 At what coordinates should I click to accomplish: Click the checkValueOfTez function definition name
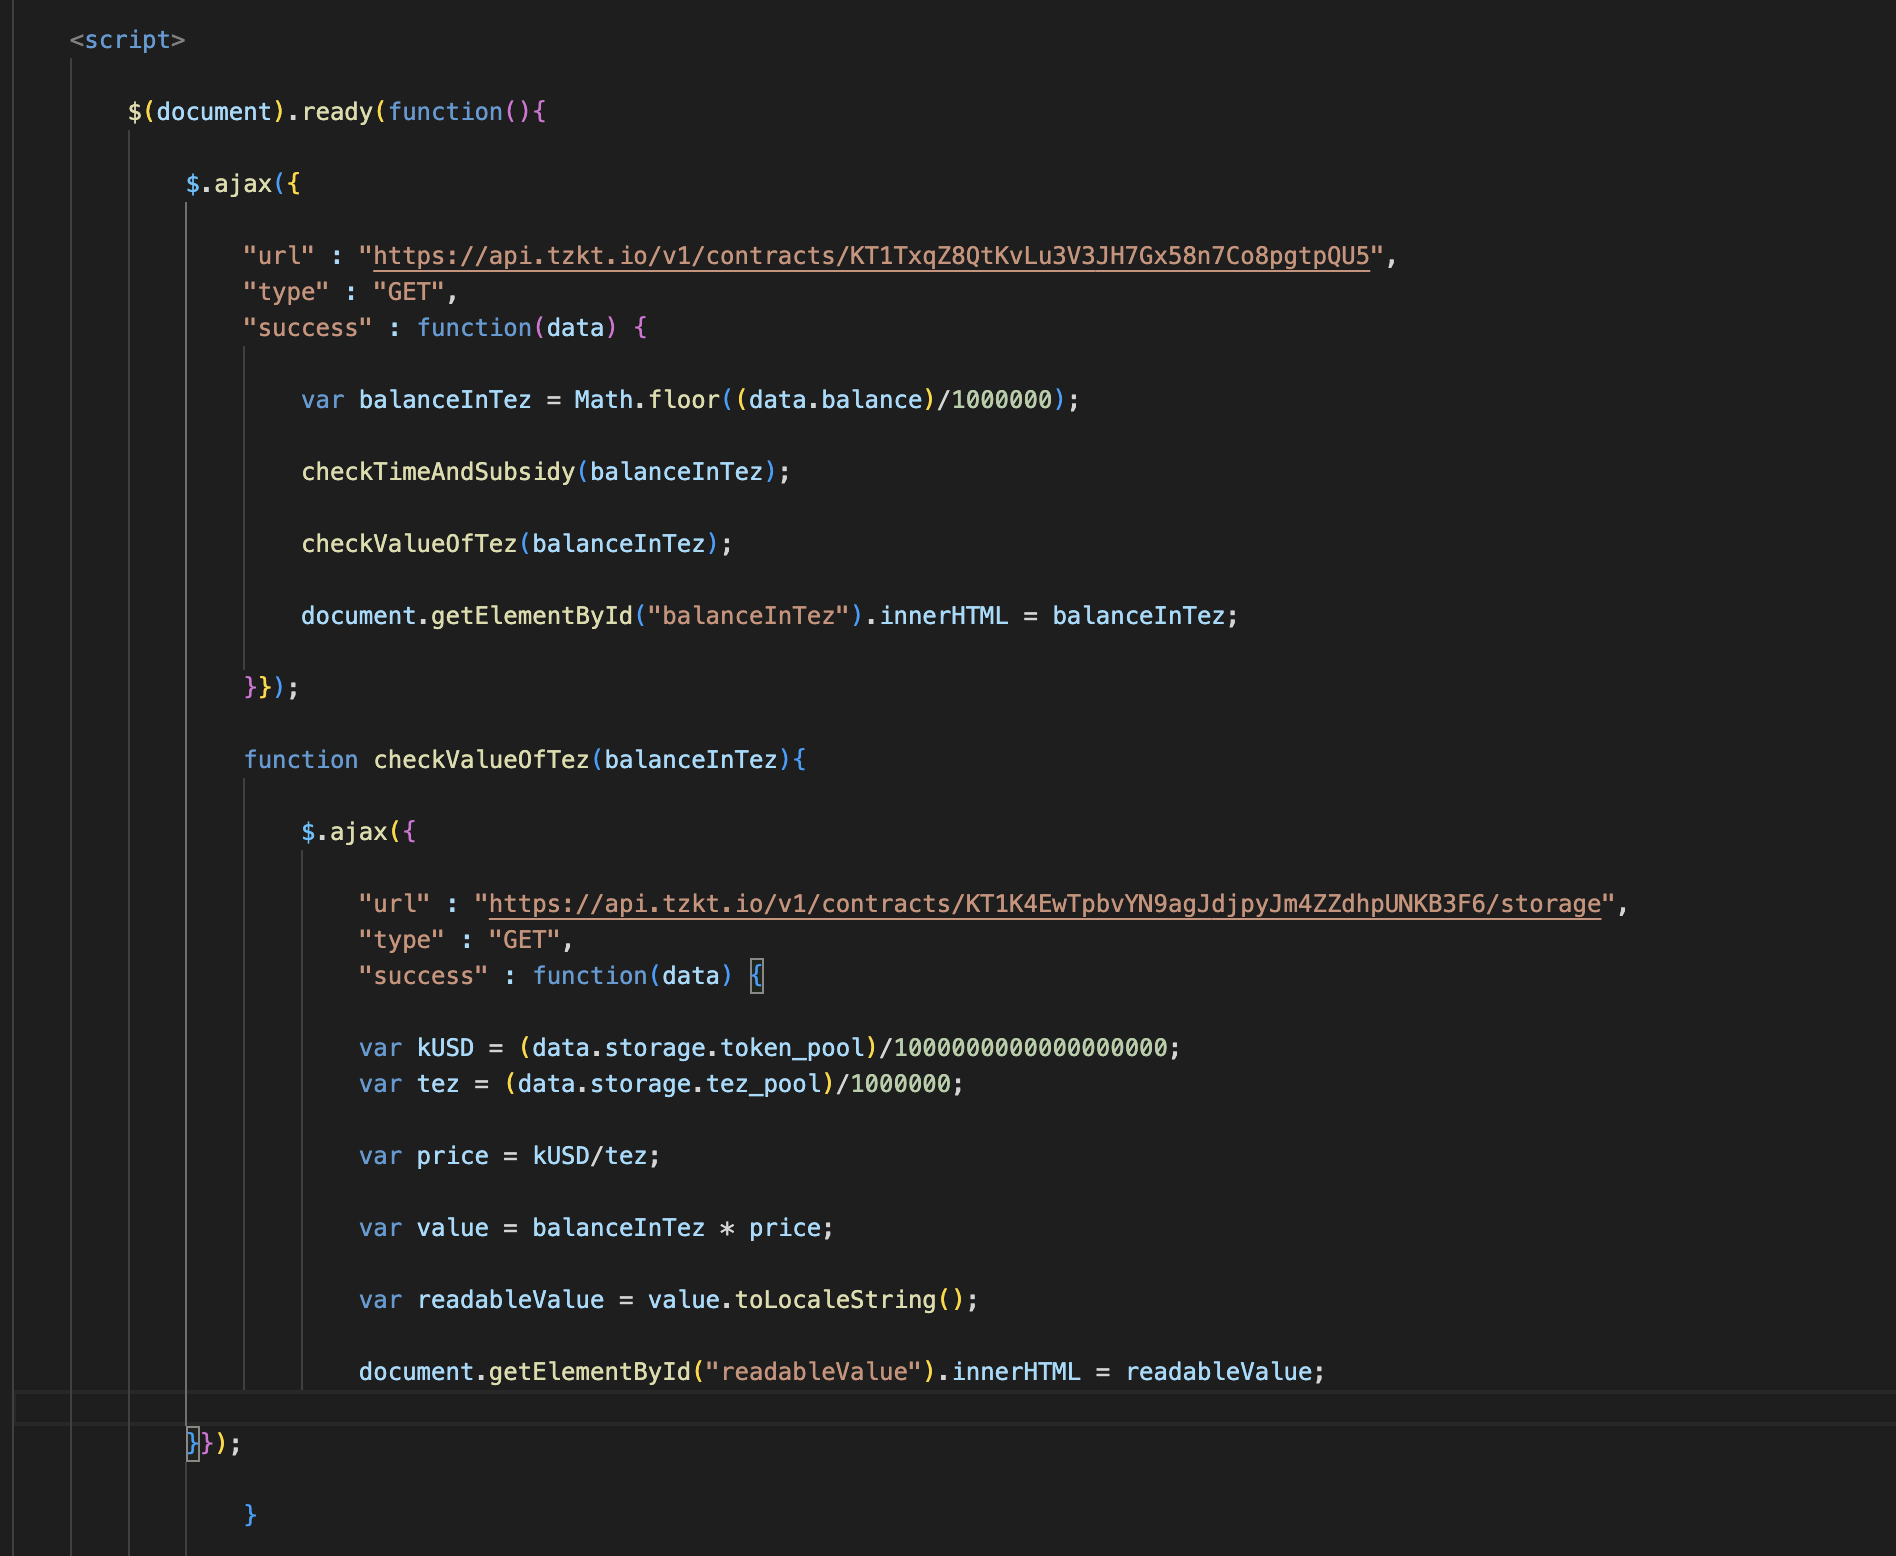coord(481,760)
